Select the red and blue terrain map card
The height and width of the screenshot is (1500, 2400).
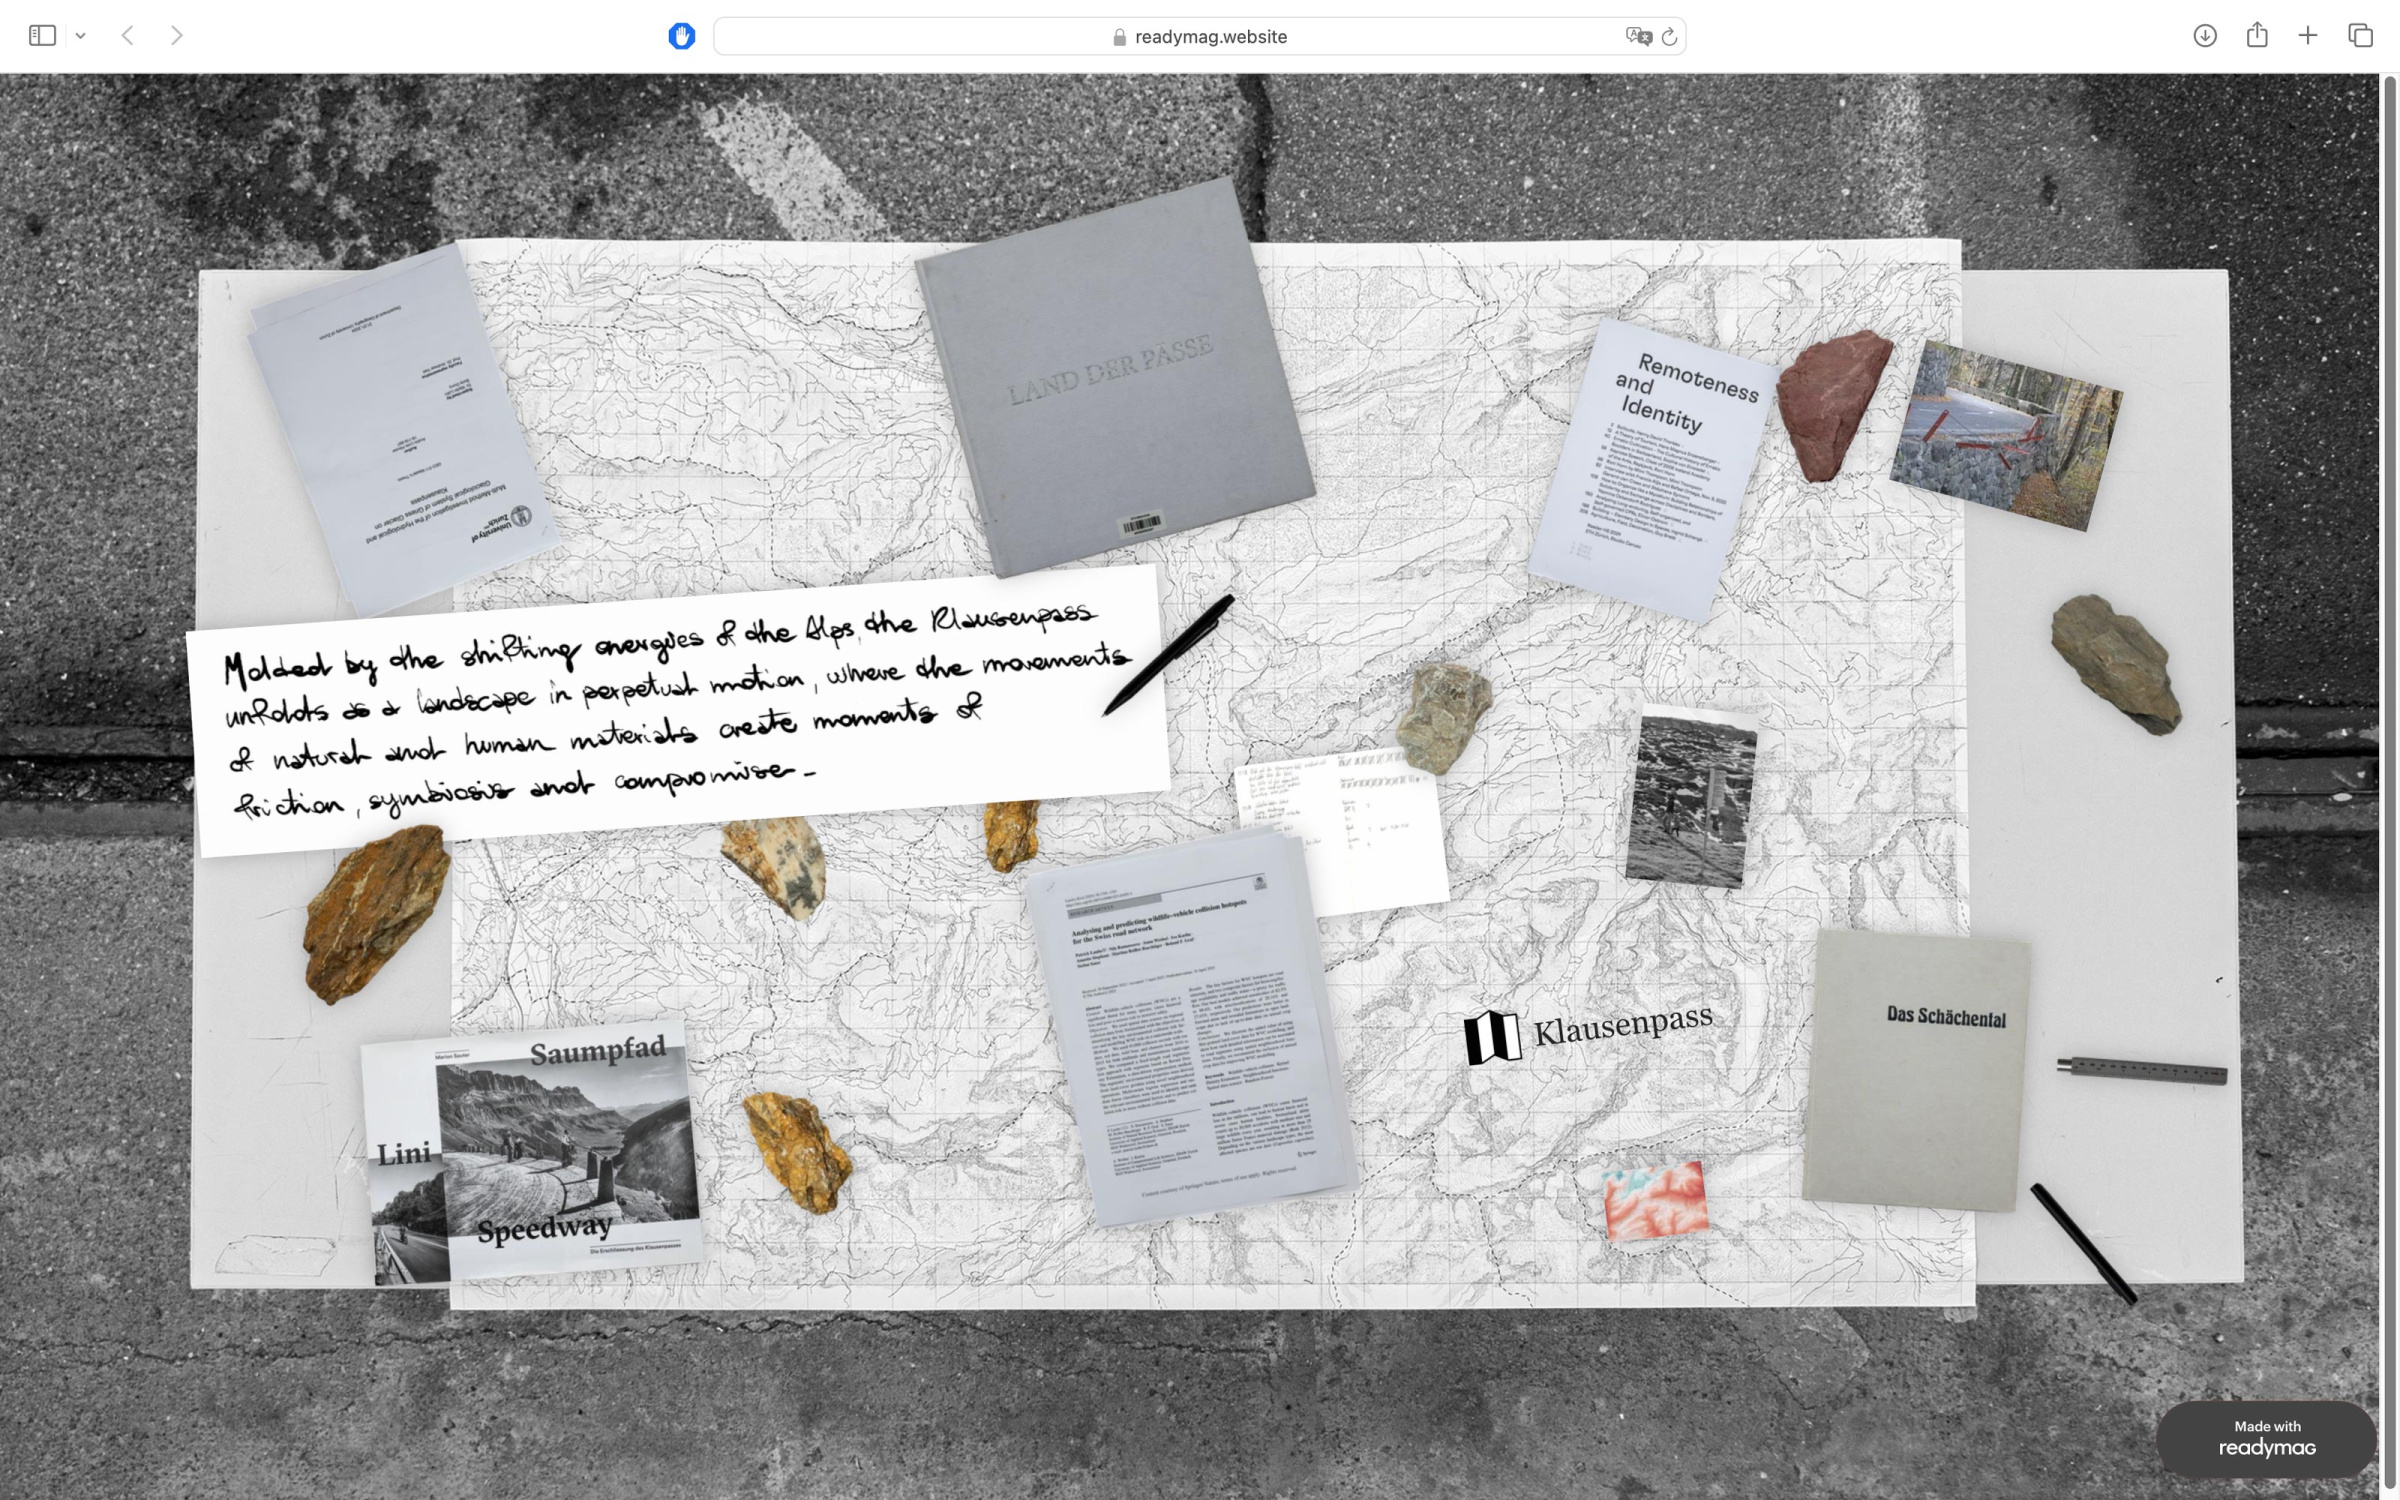(x=1656, y=1199)
